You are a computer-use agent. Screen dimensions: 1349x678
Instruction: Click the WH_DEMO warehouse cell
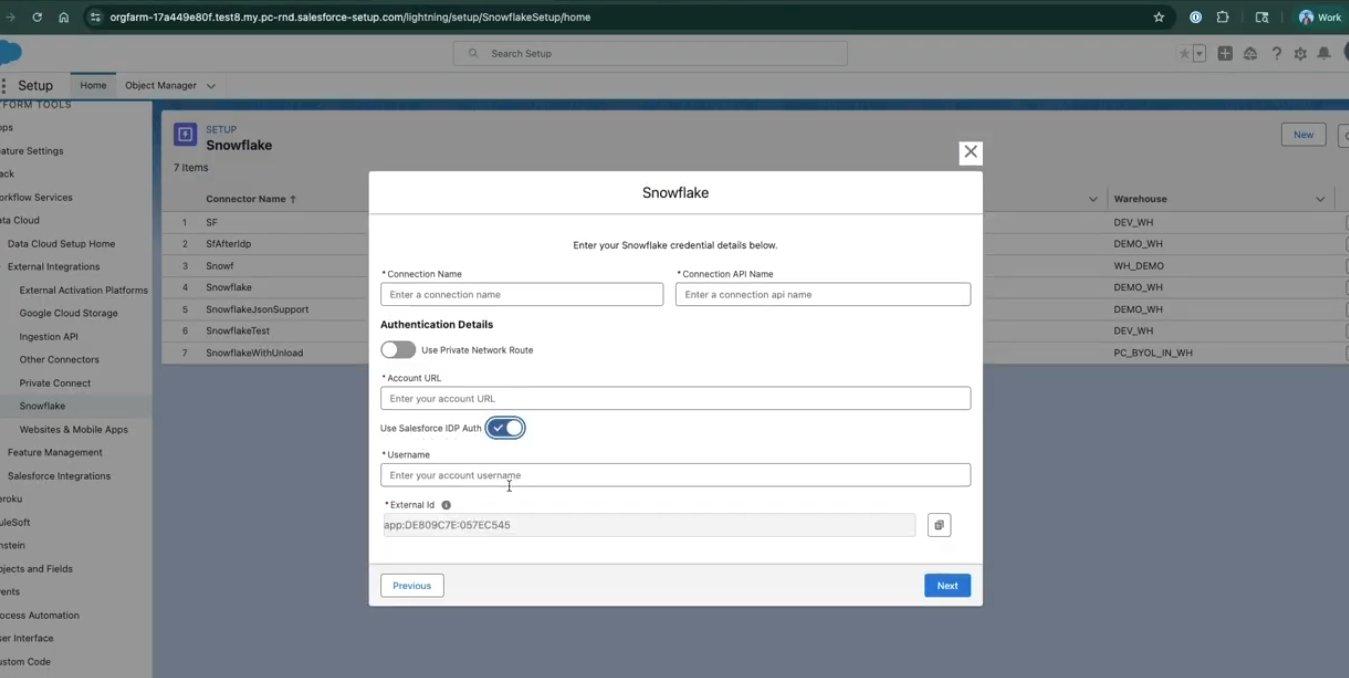click(x=1139, y=266)
